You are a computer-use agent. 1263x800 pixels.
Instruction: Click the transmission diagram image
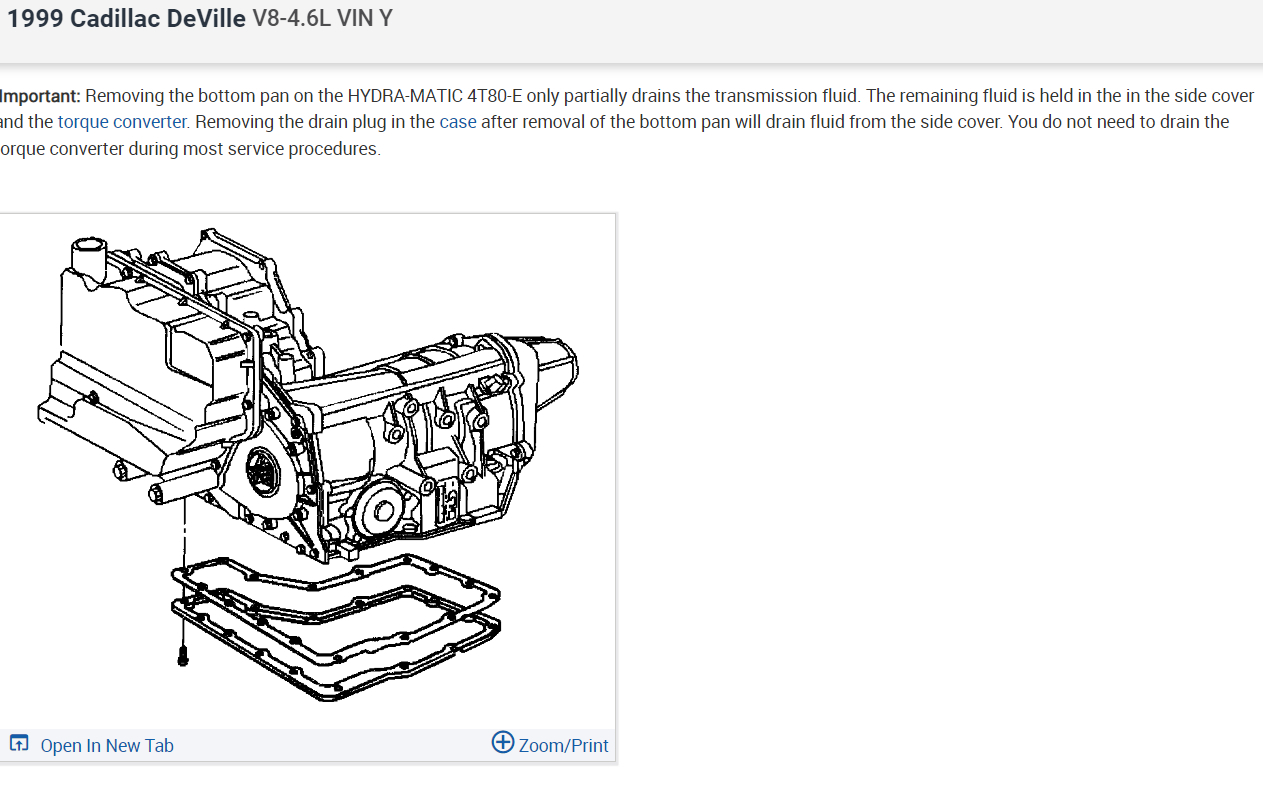tap(310, 470)
